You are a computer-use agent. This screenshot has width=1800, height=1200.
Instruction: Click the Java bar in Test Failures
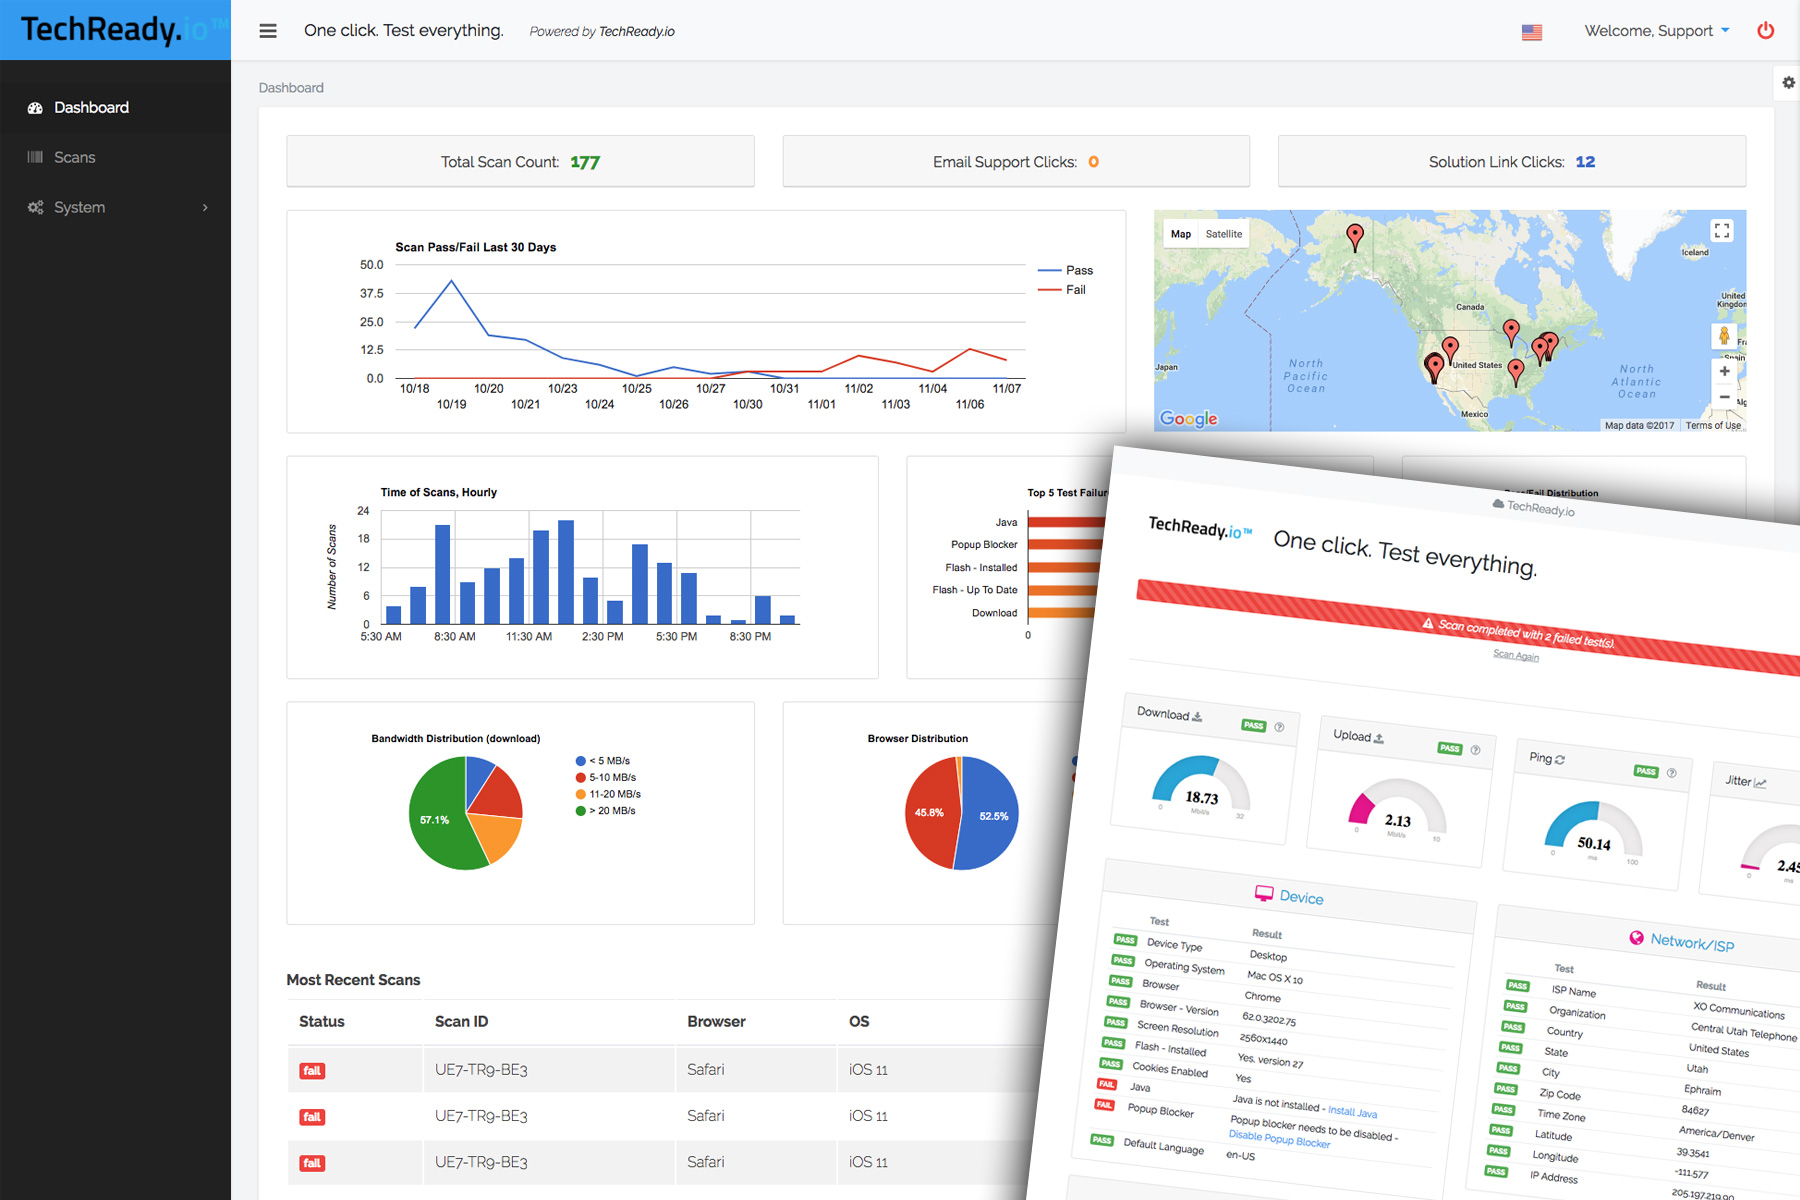[x=1068, y=522]
